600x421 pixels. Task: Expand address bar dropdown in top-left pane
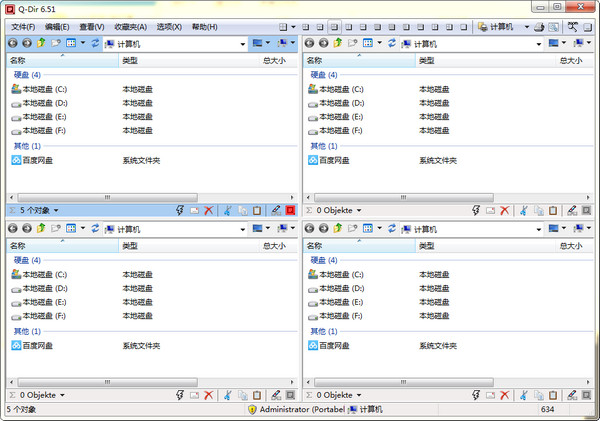243,44
